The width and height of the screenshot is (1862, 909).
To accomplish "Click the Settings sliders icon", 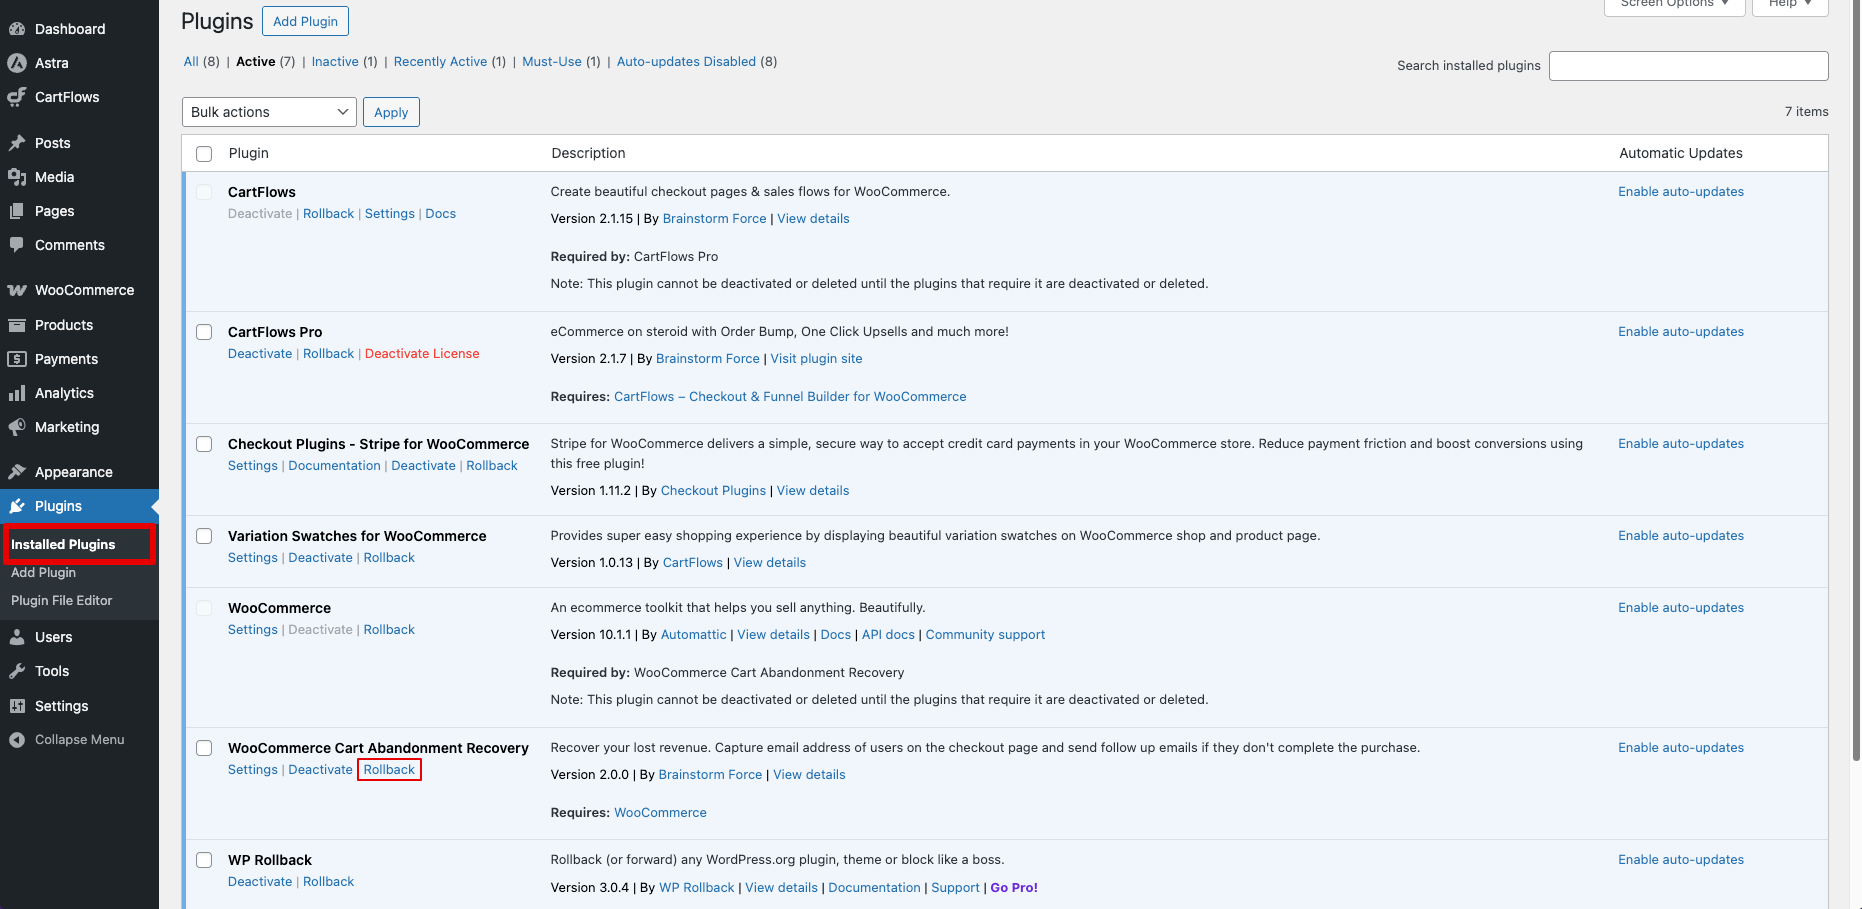I will click(17, 706).
